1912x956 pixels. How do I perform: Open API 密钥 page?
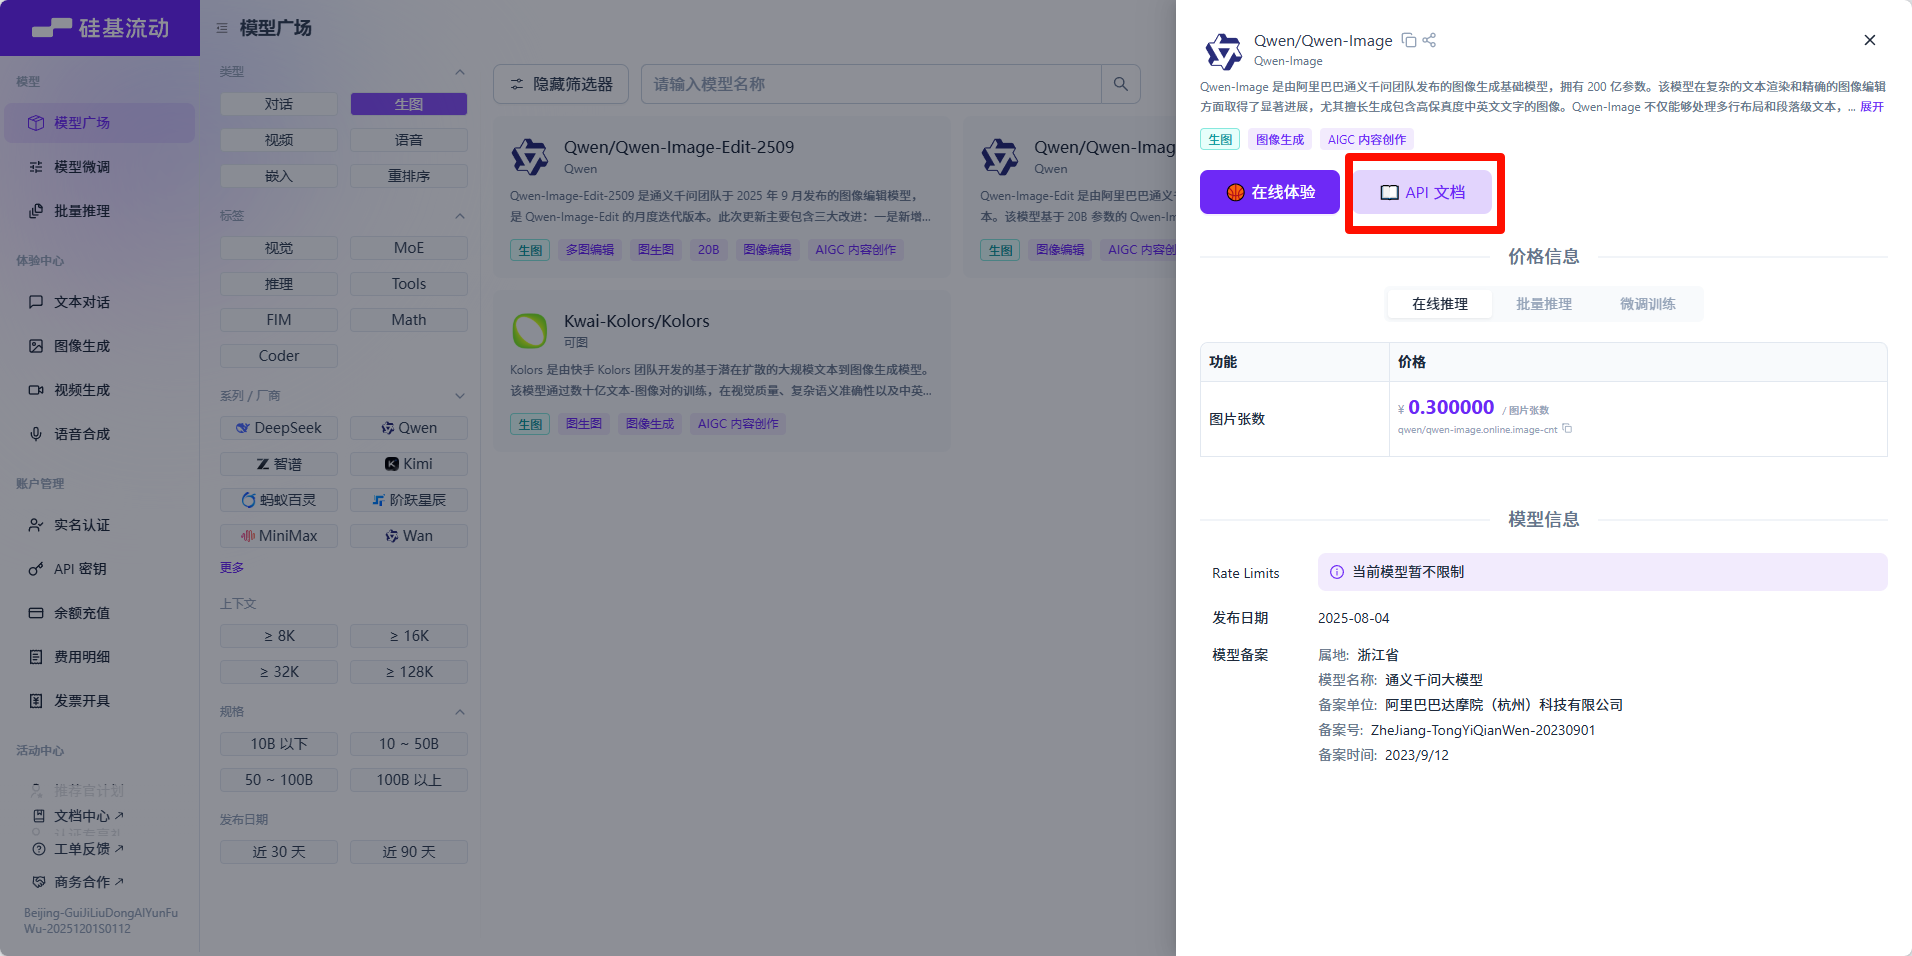tap(99, 569)
